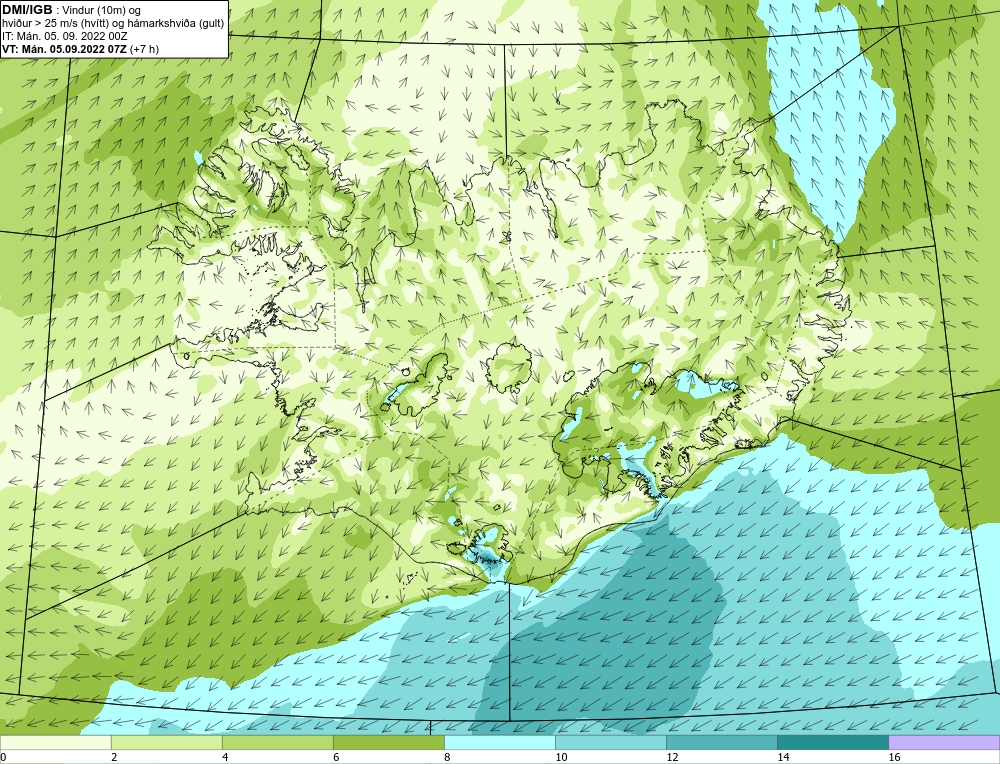Click the 2–4 m/s light green swatch
This screenshot has width=1000, height=764.
click(166, 742)
